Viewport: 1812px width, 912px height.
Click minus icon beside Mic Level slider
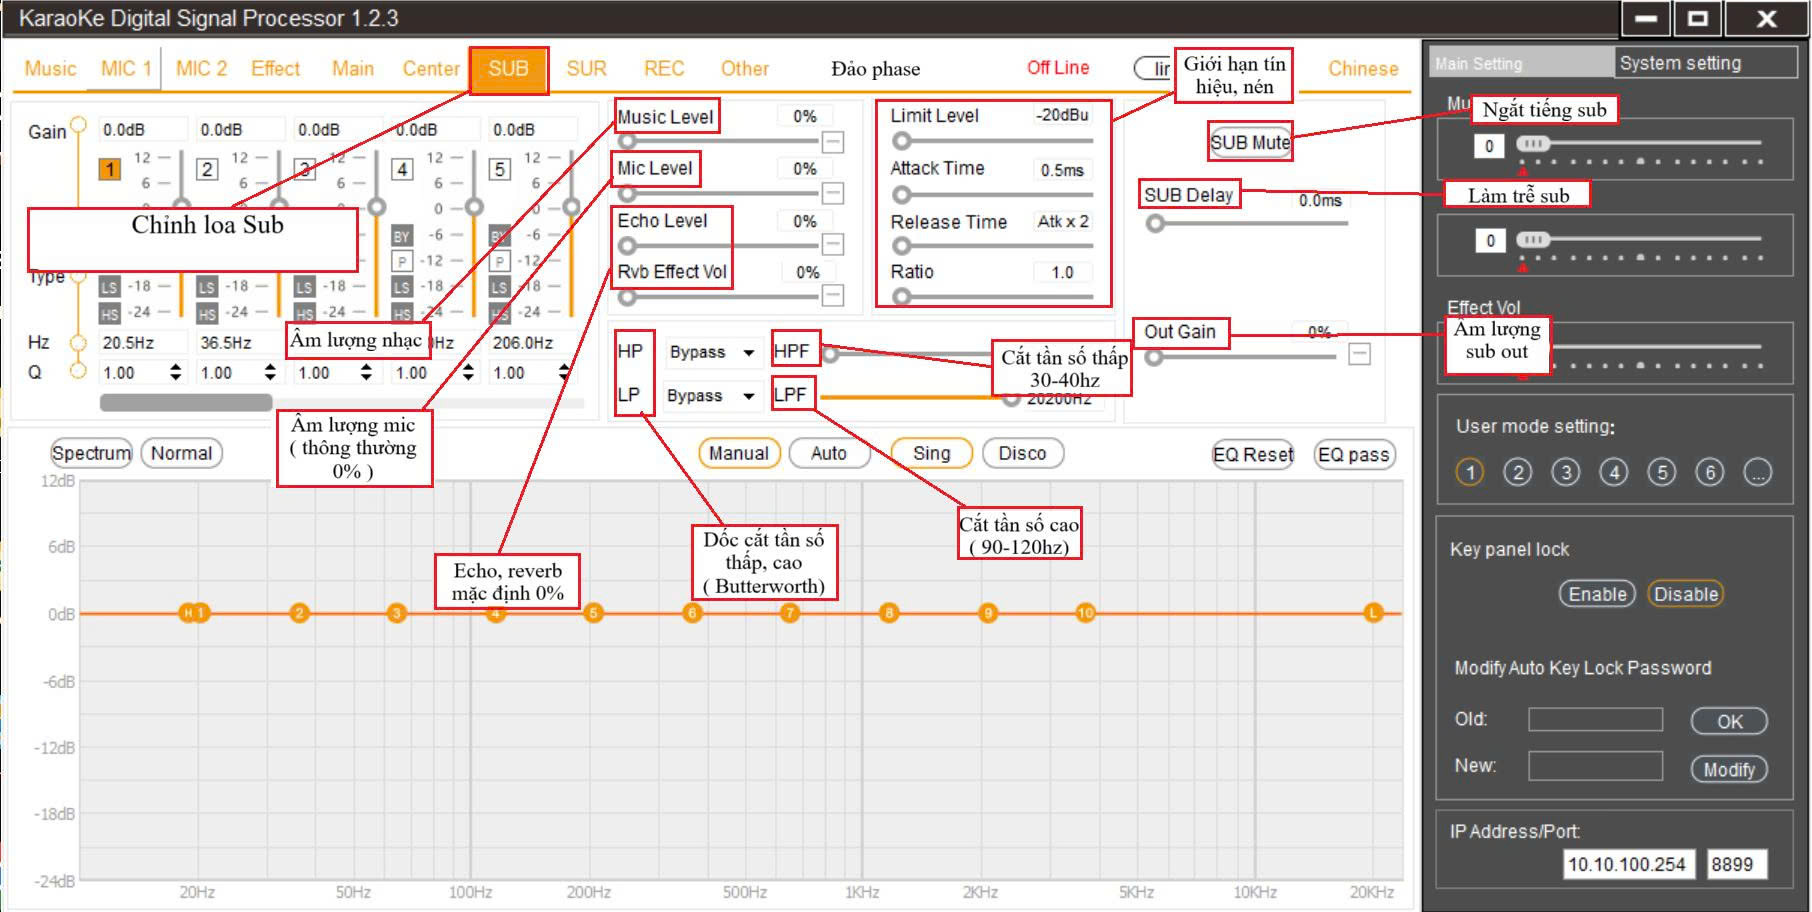click(832, 193)
